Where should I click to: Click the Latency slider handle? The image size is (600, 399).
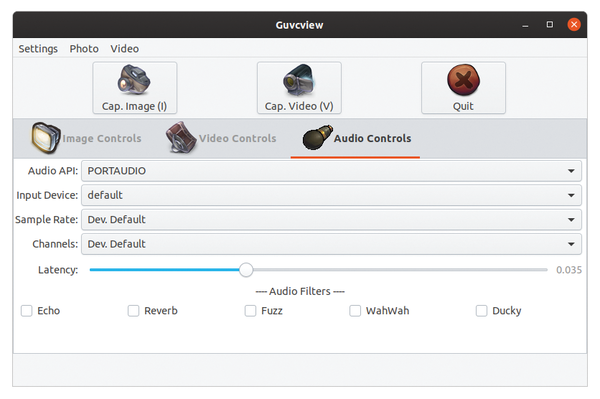pyautogui.click(x=246, y=270)
